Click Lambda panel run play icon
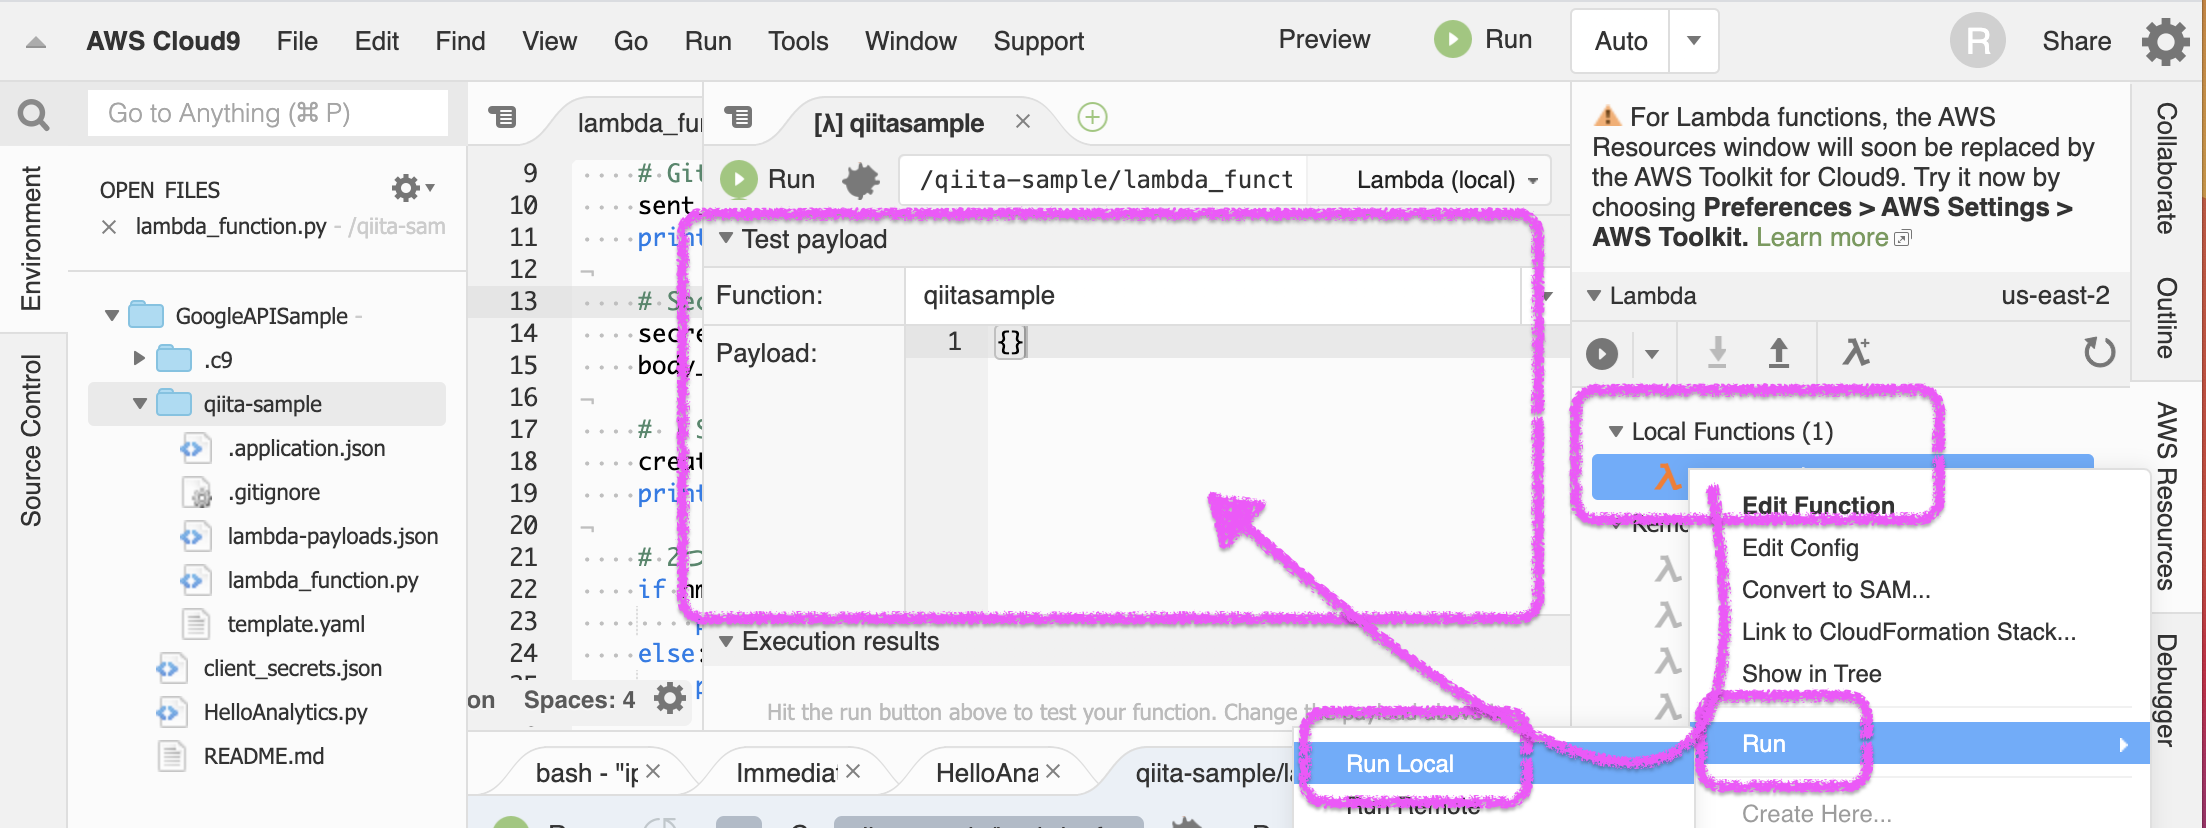The height and width of the screenshot is (828, 2206). point(1602,353)
